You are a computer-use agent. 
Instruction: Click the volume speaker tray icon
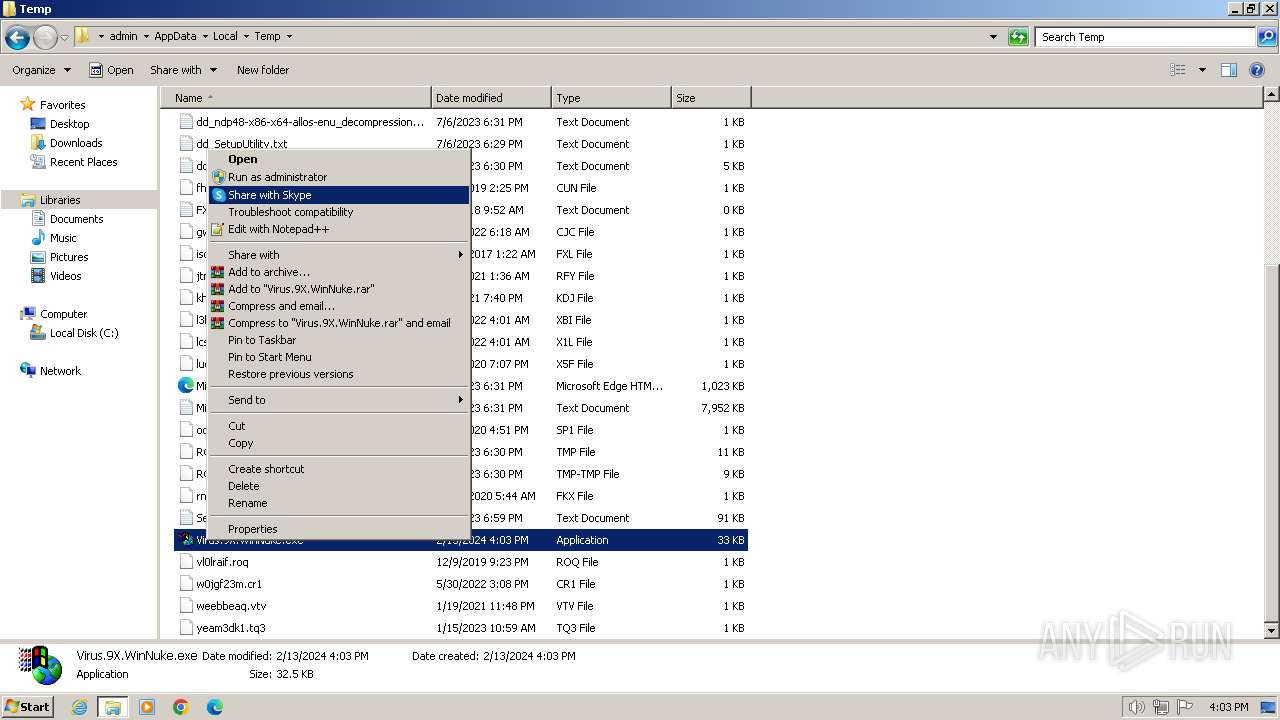point(1135,707)
